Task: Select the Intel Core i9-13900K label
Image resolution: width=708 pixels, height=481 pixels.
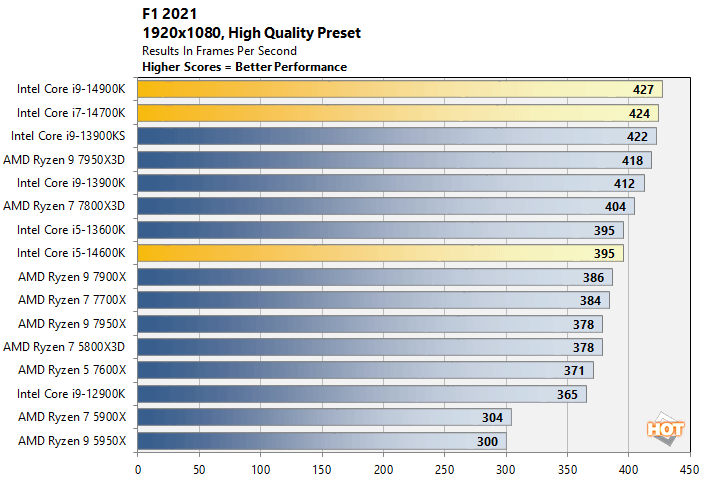Action: pyautogui.click(x=71, y=183)
